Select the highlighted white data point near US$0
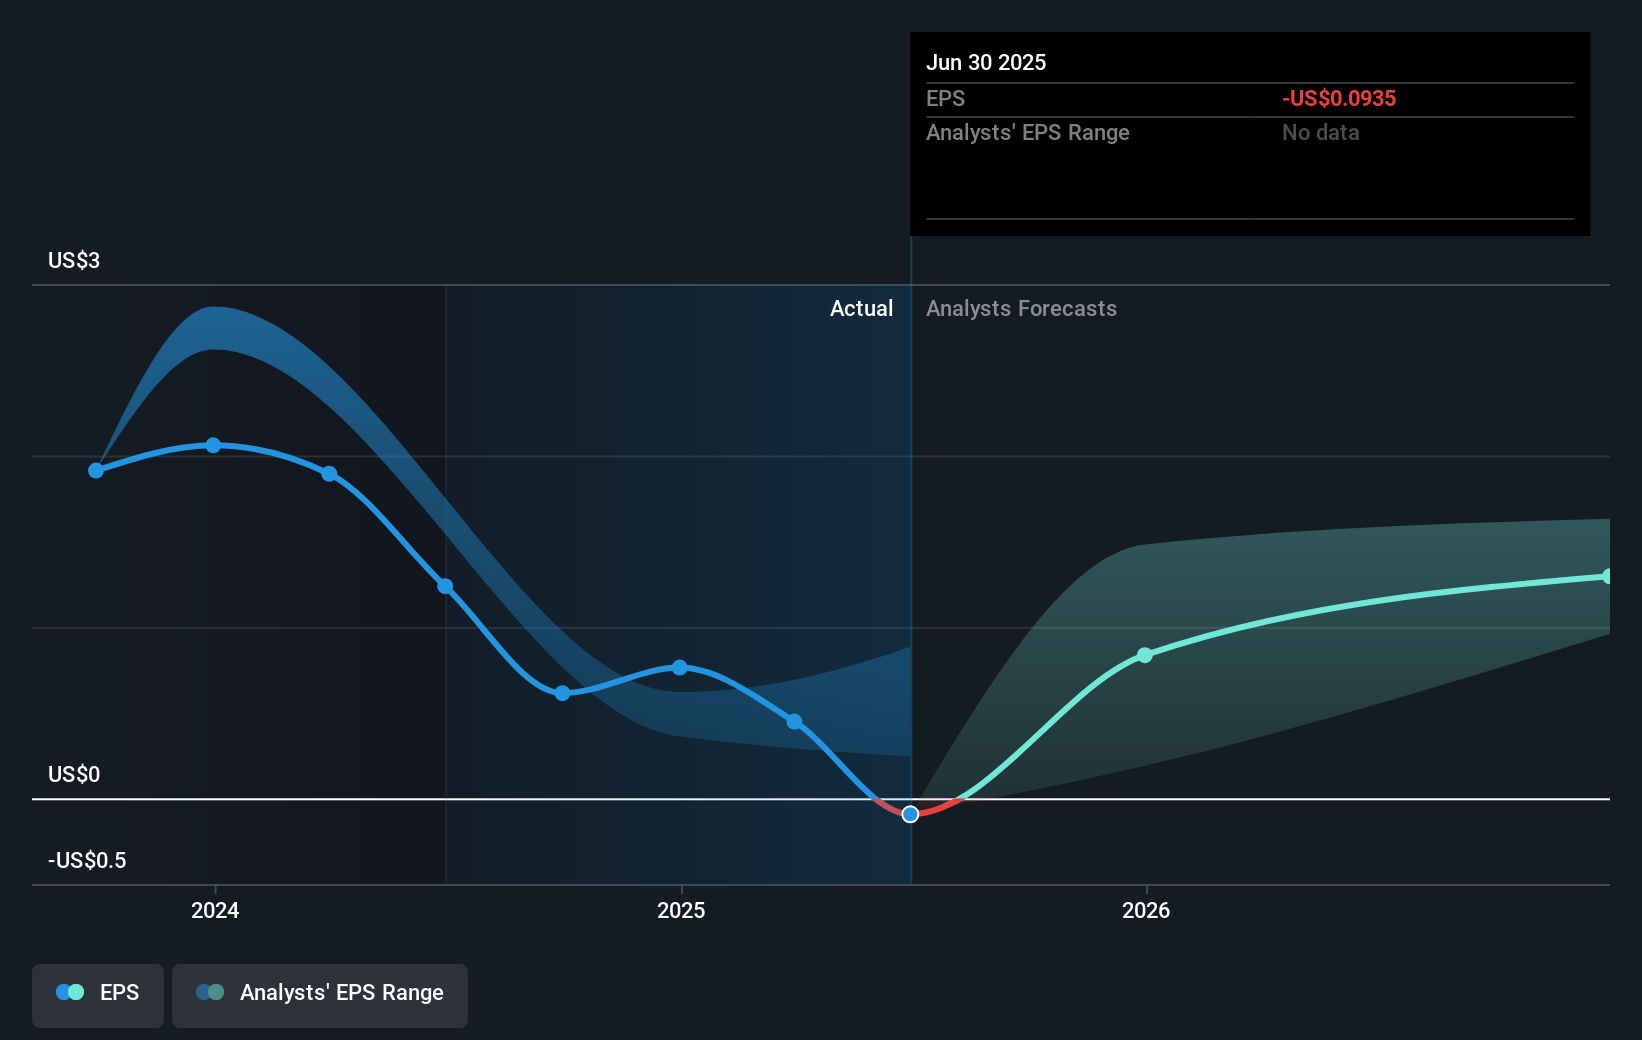 click(x=909, y=814)
